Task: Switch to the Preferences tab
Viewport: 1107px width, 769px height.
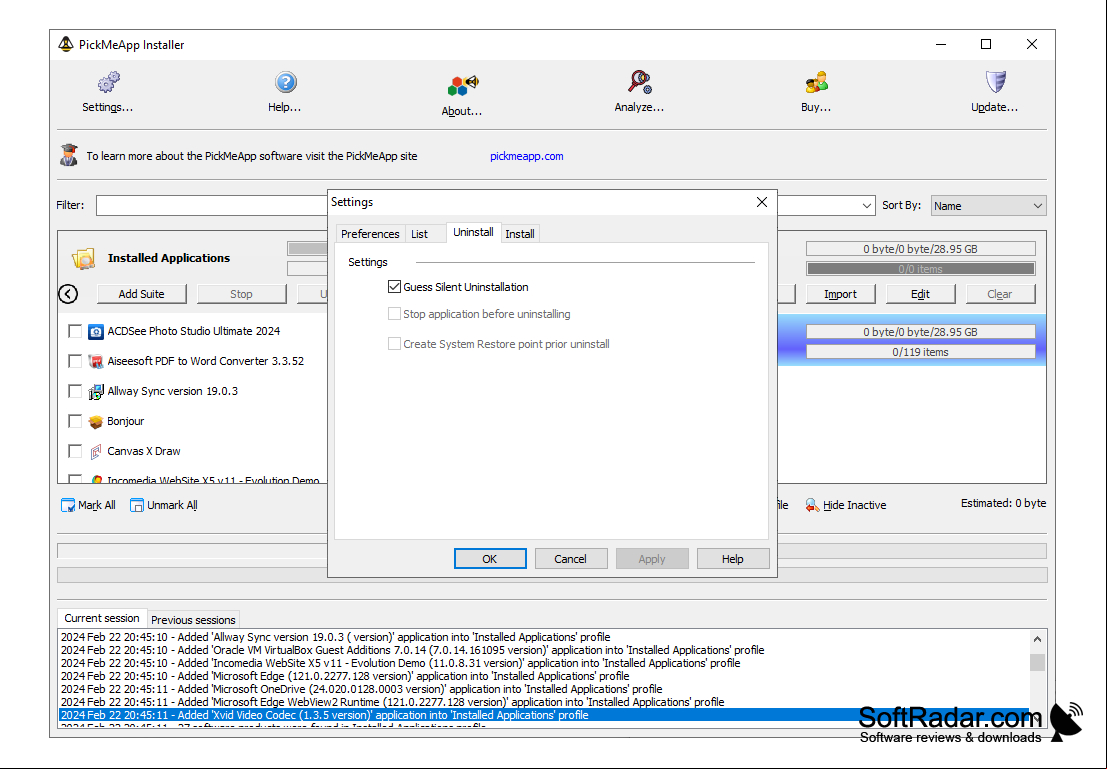Action: point(370,234)
